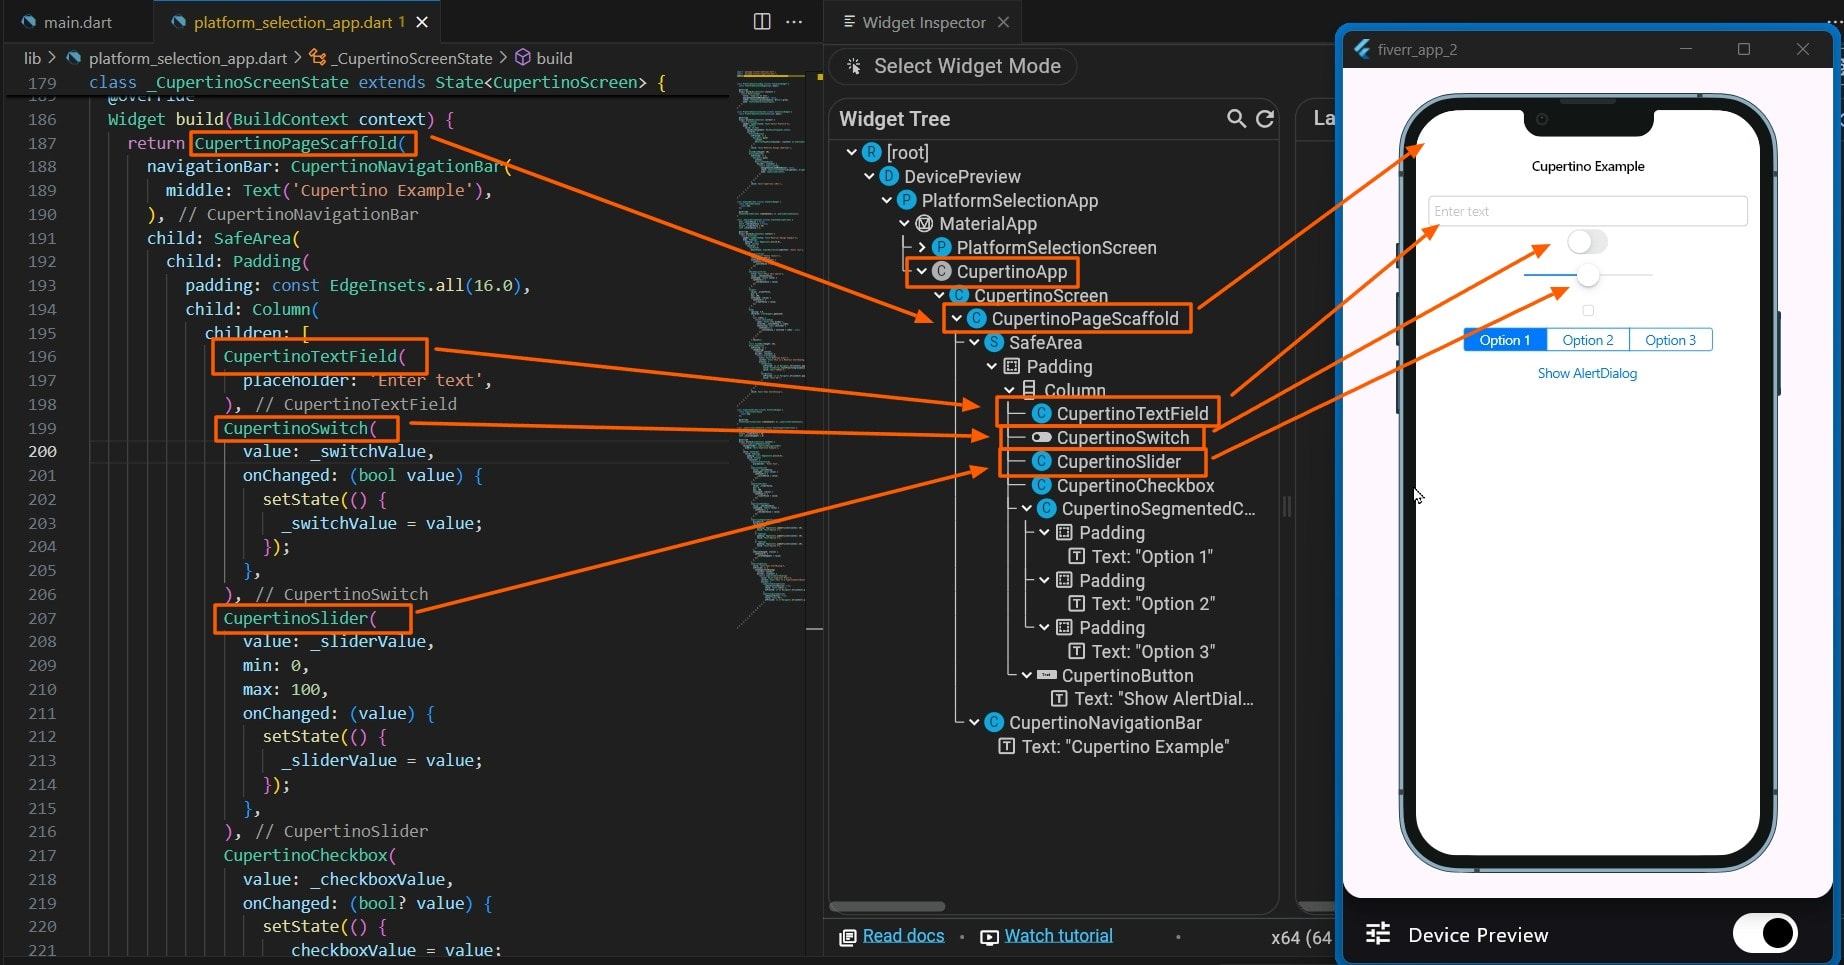Image resolution: width=1844 pixels, height=965 pixels.
Task: Open the Watch tutorial link
Action: pos(1058,936)
